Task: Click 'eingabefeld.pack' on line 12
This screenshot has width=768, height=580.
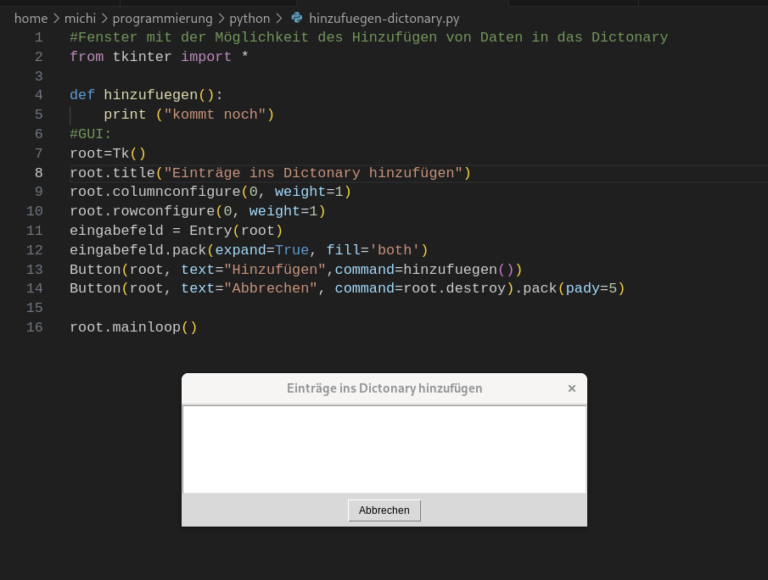Action: coord(138,250)
